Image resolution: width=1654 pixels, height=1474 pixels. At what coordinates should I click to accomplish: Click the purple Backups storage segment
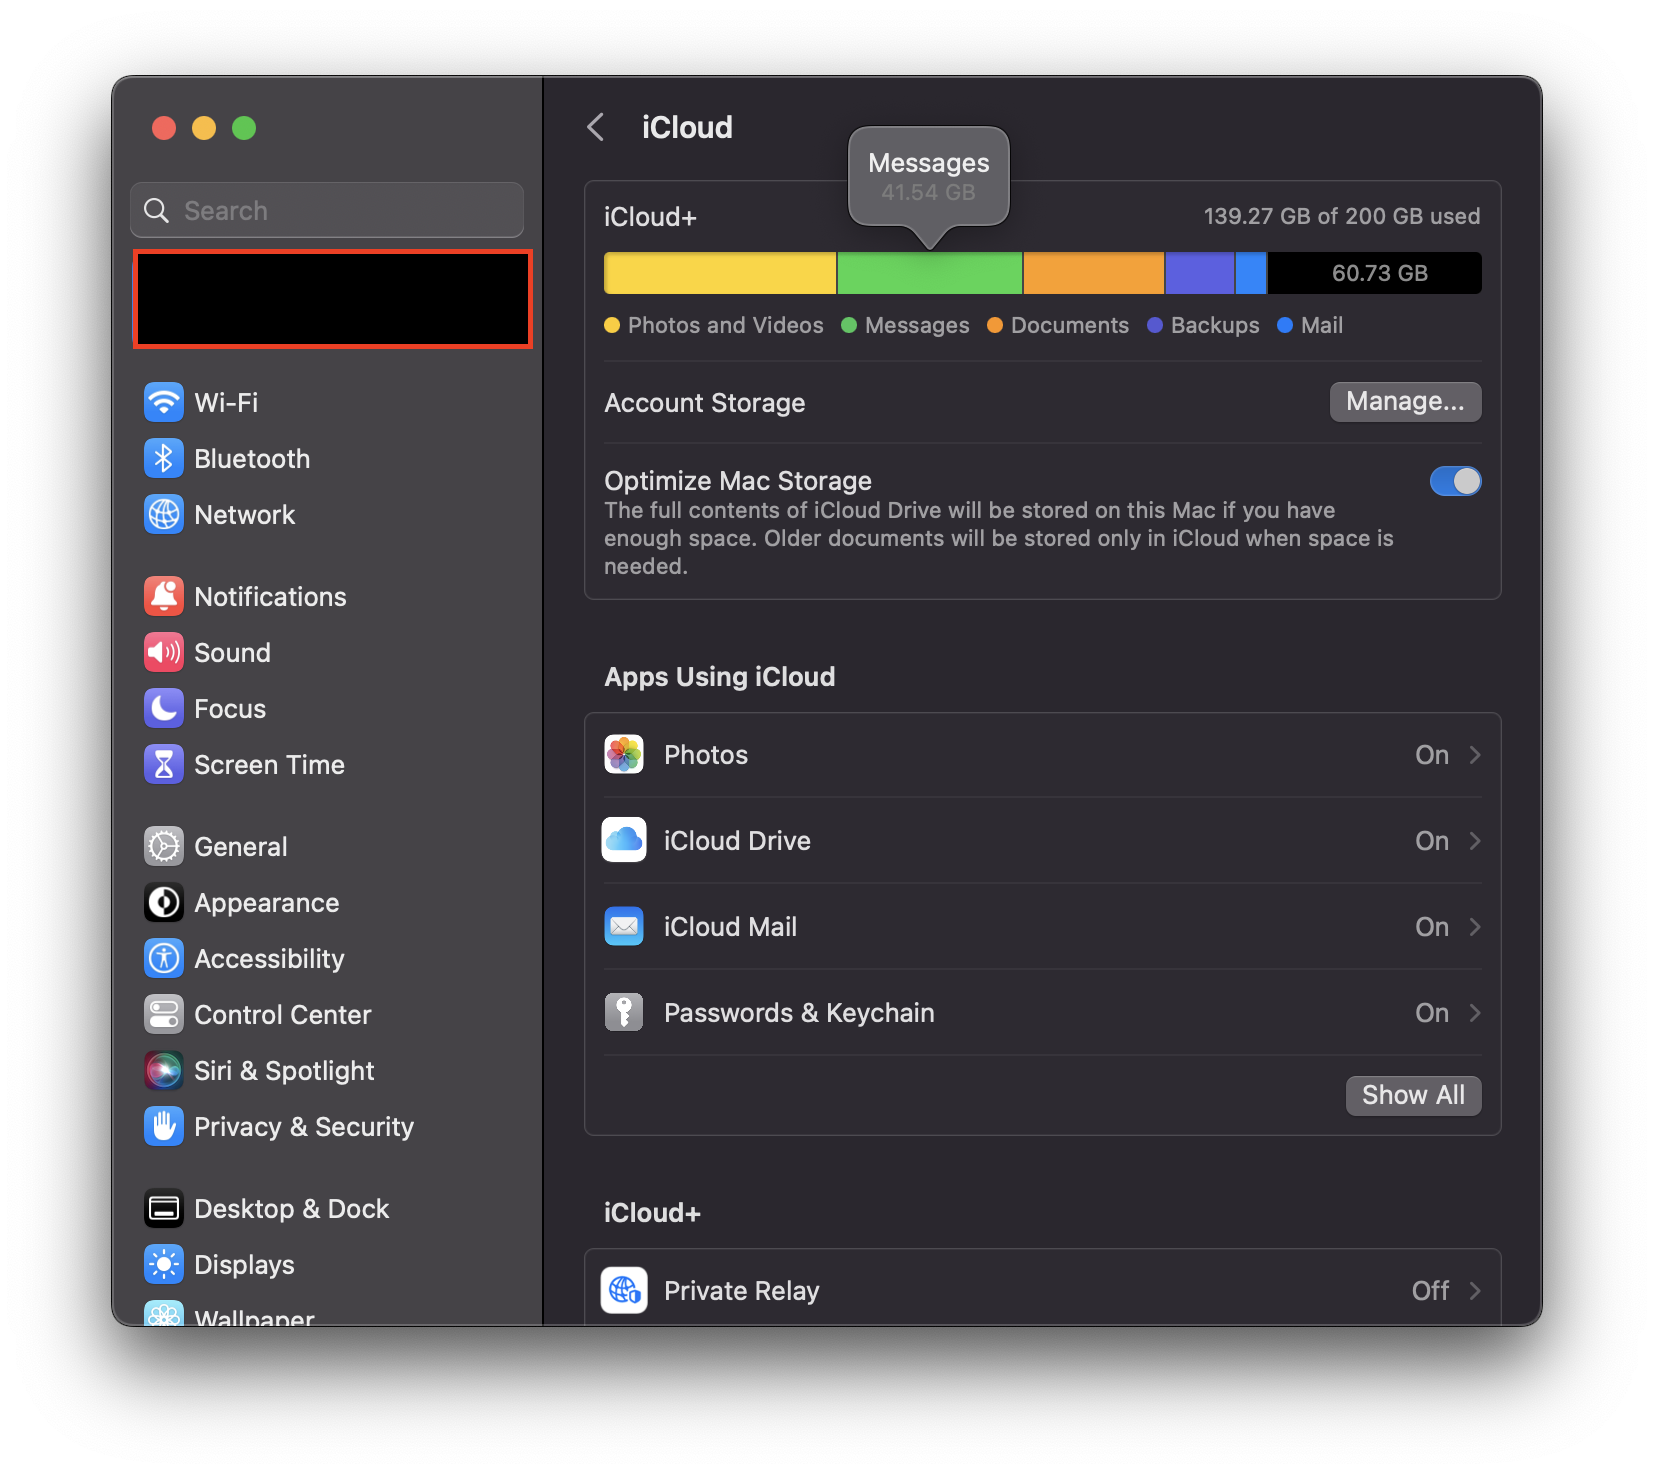(x=1200, y=273)
